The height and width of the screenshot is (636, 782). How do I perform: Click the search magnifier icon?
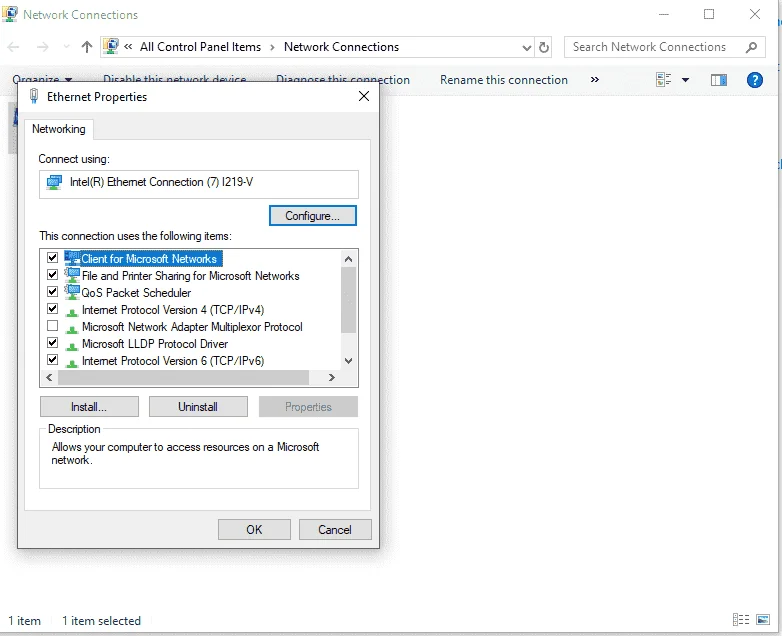click(751, 47)
